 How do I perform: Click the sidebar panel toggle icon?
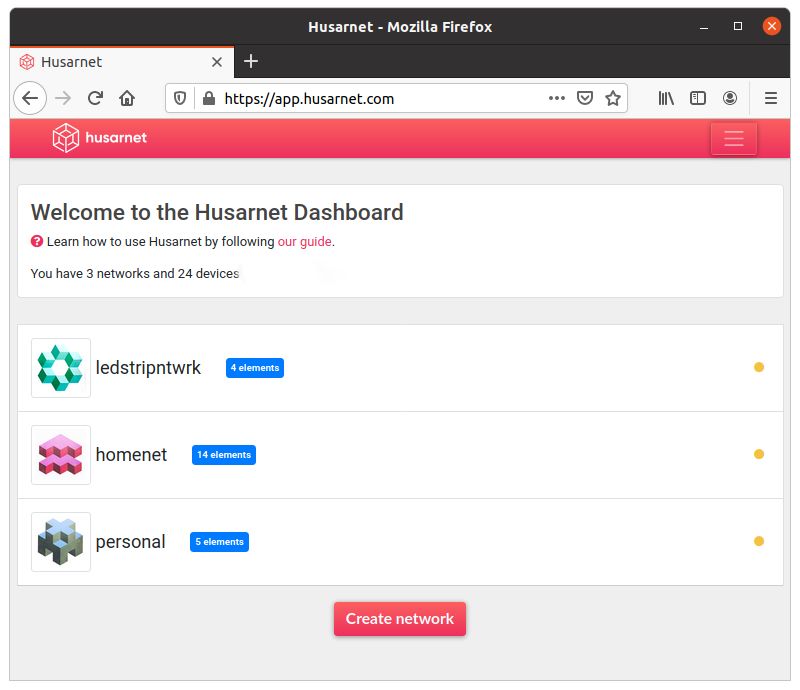click(x=698, y=98)
